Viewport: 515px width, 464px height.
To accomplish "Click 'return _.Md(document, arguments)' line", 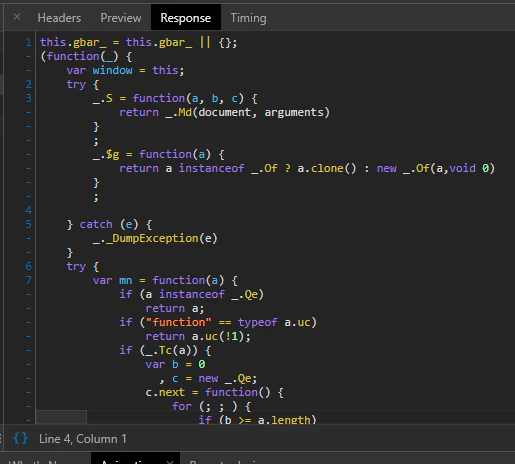I will click(x=224, y=112).
